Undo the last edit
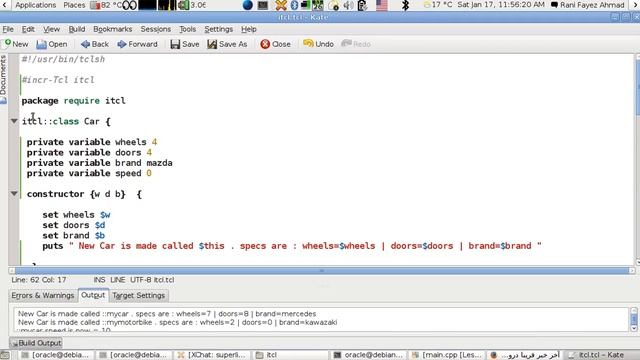Viewport: 640px width, 360px height. [318, 44]
